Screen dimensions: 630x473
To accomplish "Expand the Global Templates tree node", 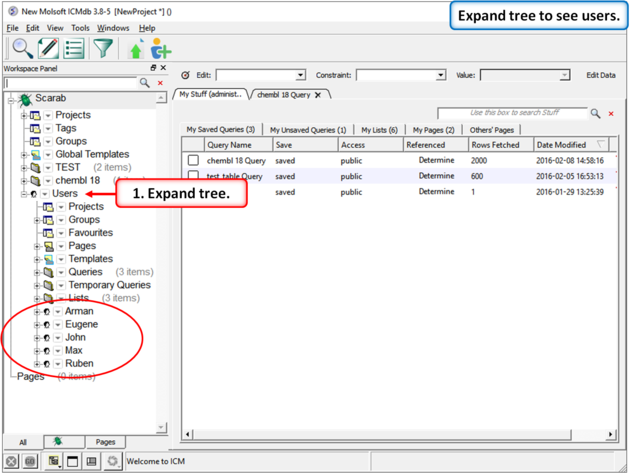I will [x=24, y=155].
